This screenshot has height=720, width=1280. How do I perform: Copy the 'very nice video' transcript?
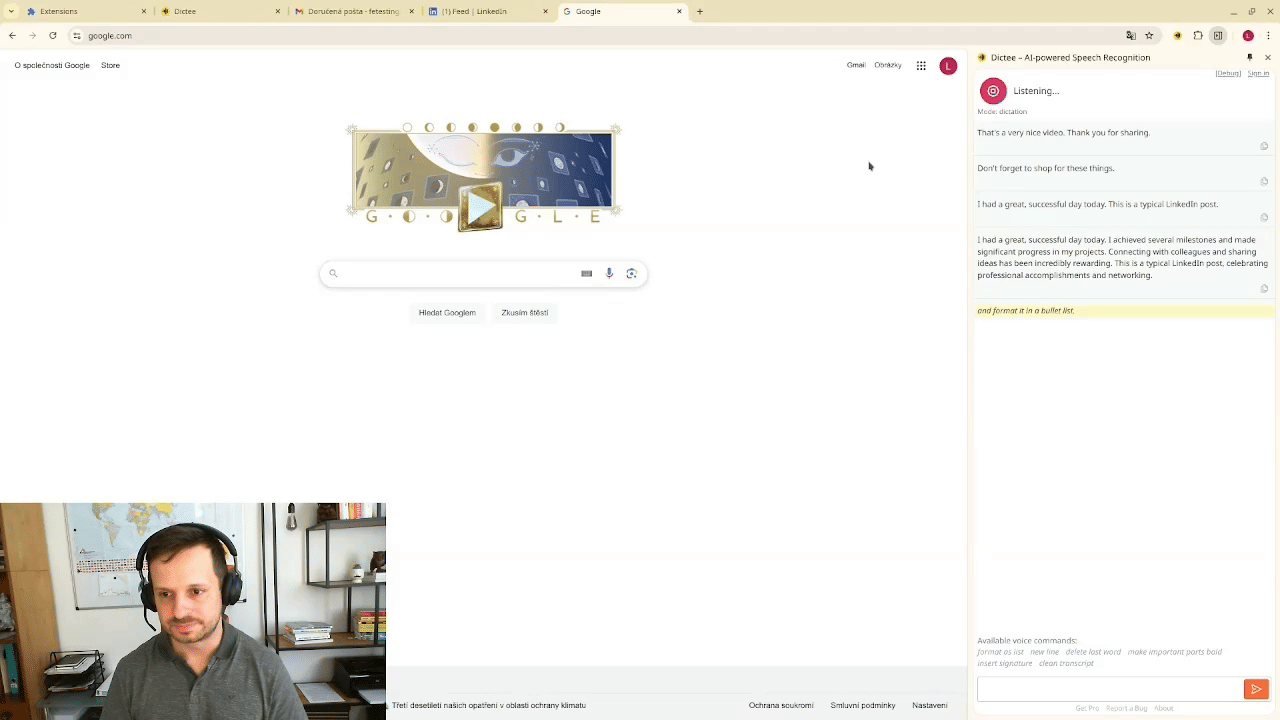point(1264,146)
